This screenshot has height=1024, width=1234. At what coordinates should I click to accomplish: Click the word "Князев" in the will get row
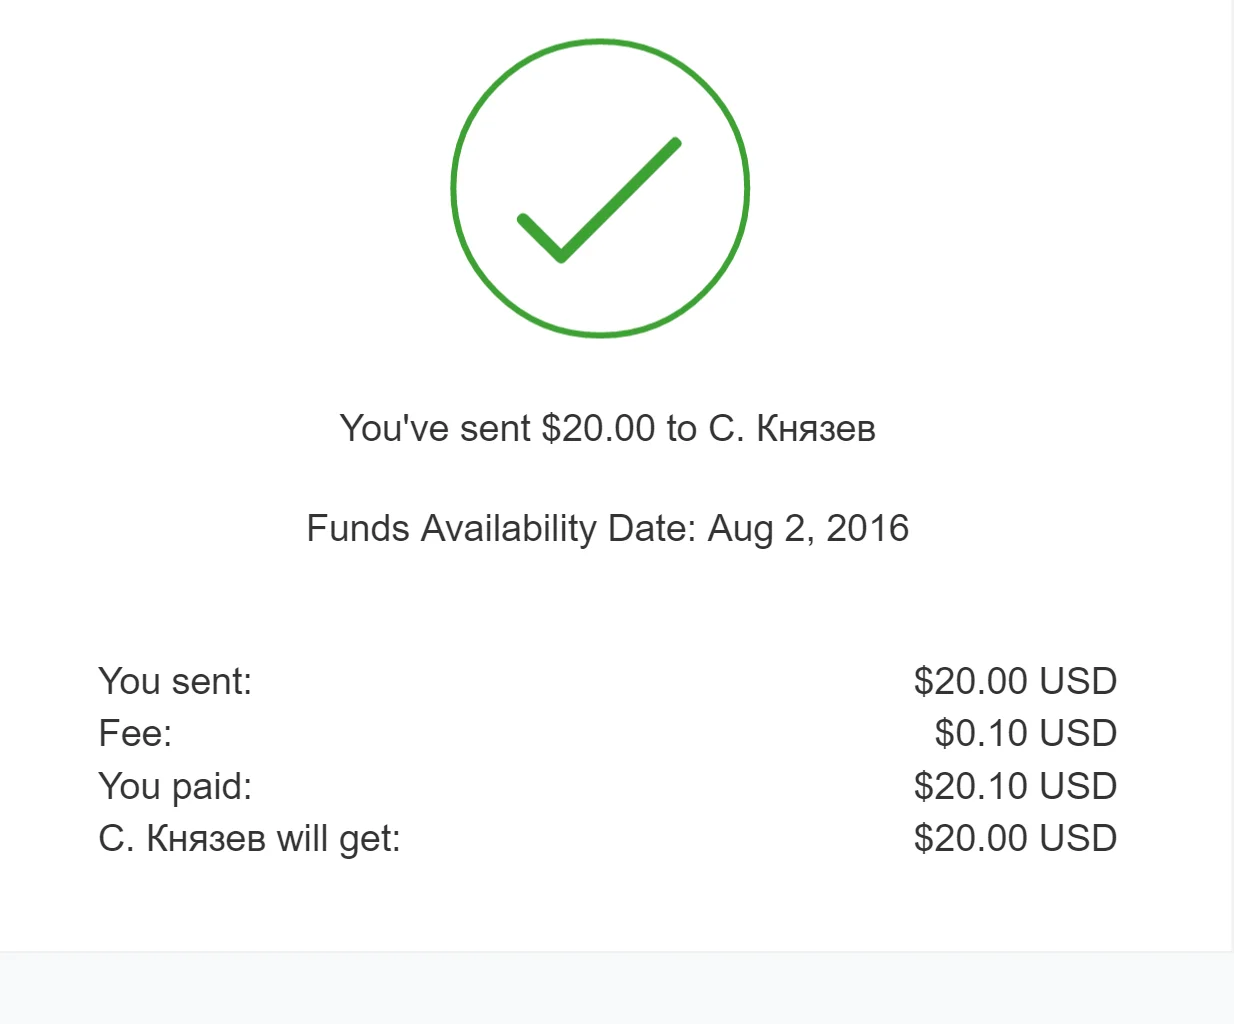[x=206, y=838]
